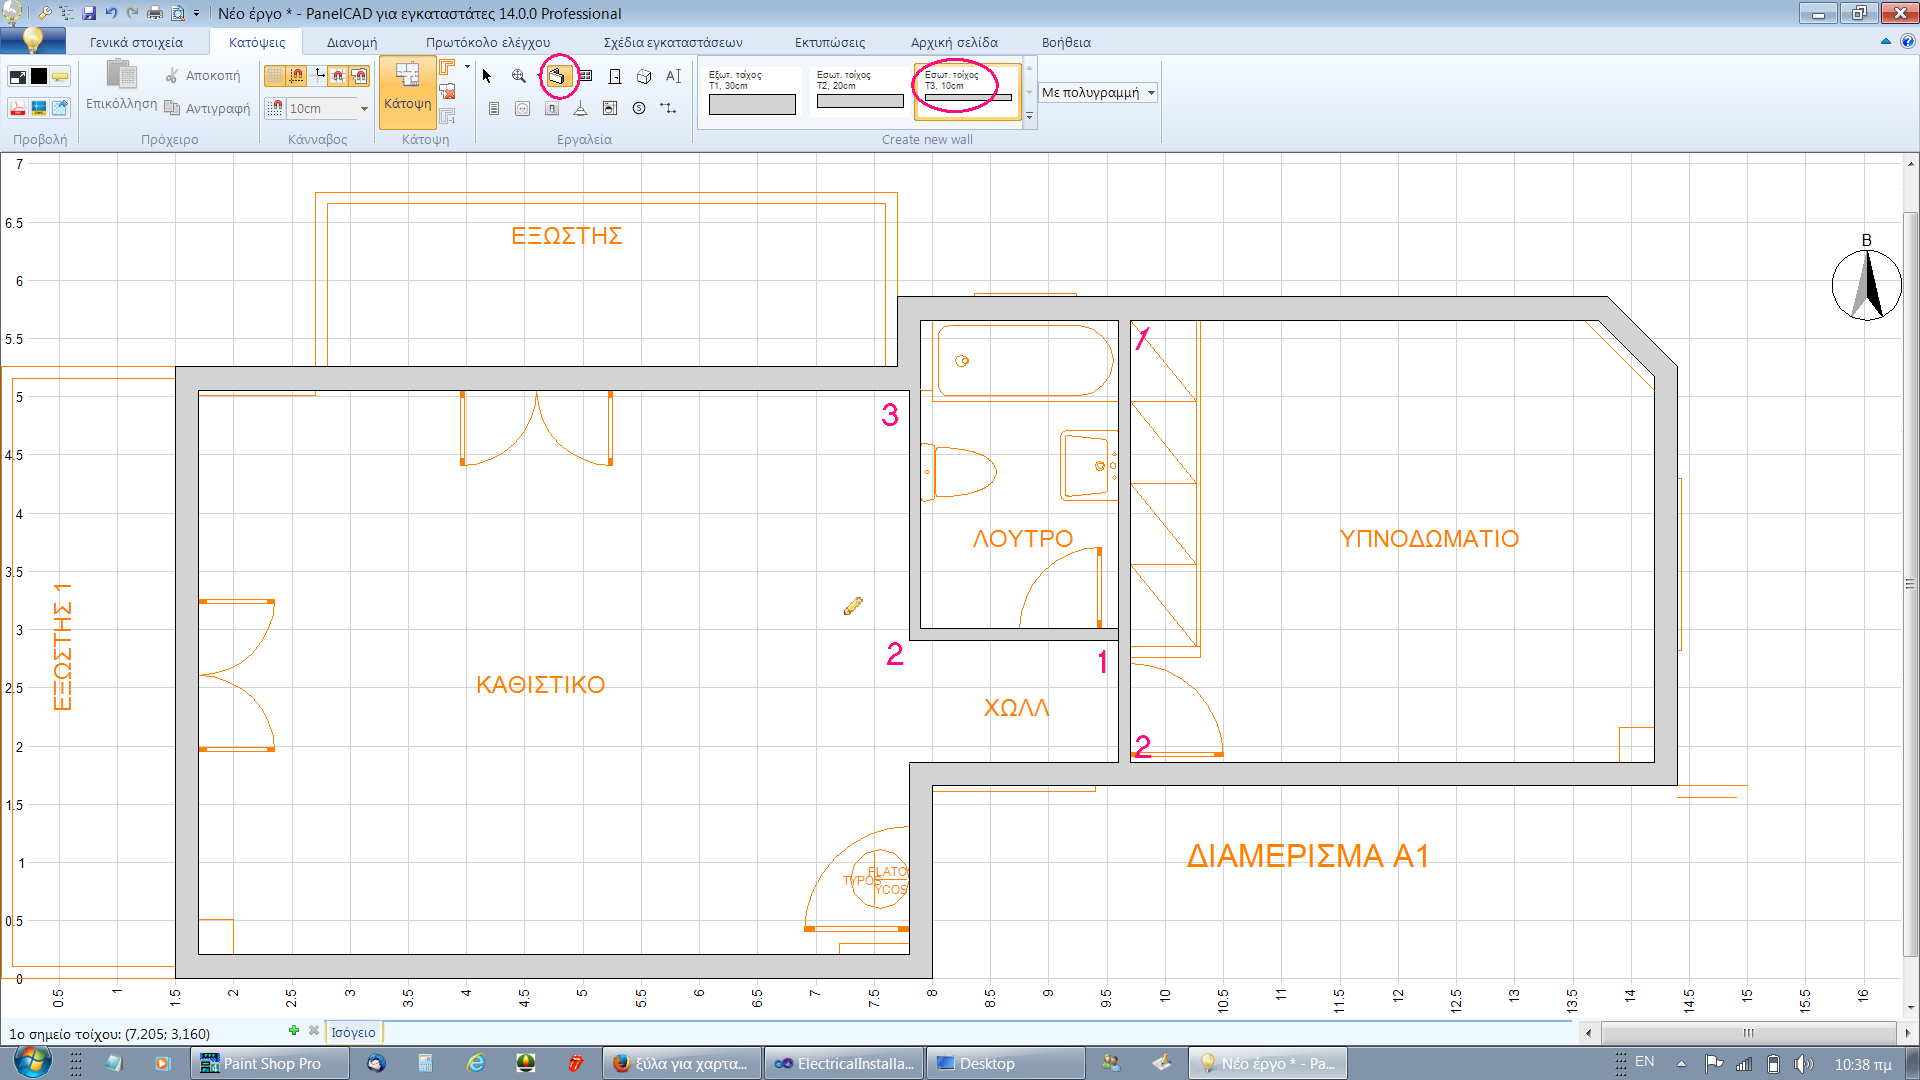
Task: Select the ceiling lamp tool
Action: (x=580, y=108)
